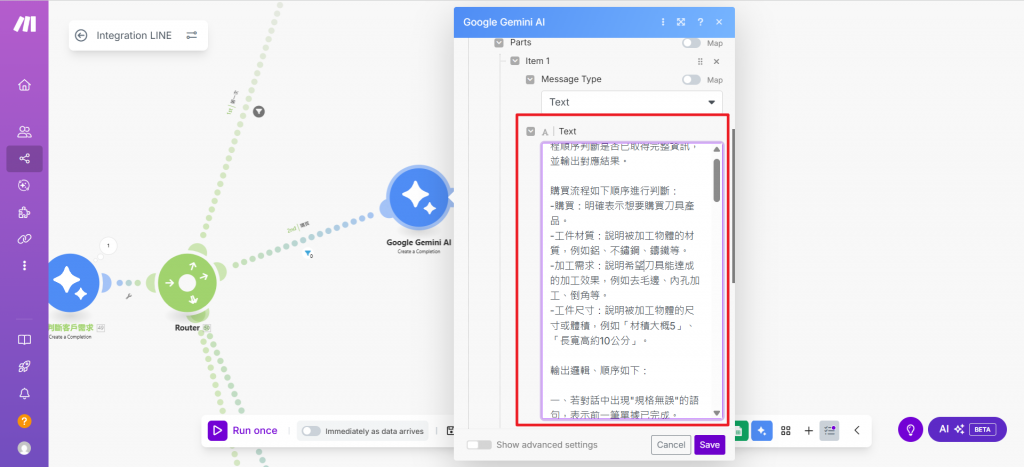
Task: Add a favorite with the plus icon
Action: point(808,430)
